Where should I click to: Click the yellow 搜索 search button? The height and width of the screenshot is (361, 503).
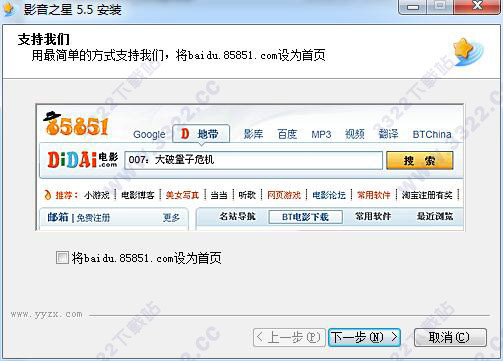coord(420,160)
